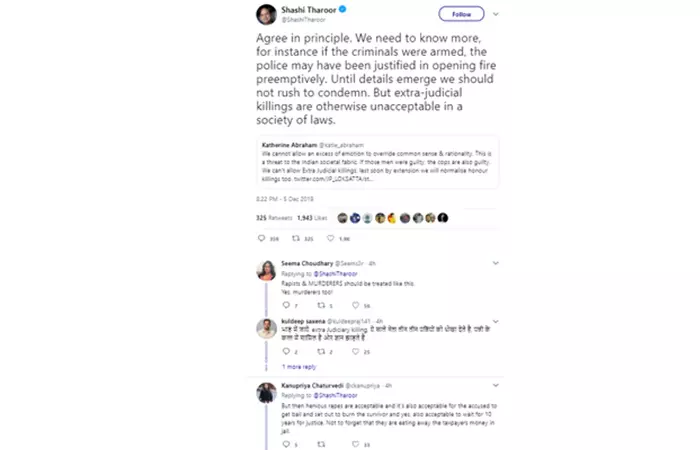Reply to Seema Choudhary's comment
The width and height of the screenshot is (700, 450).
click(286, 305)
